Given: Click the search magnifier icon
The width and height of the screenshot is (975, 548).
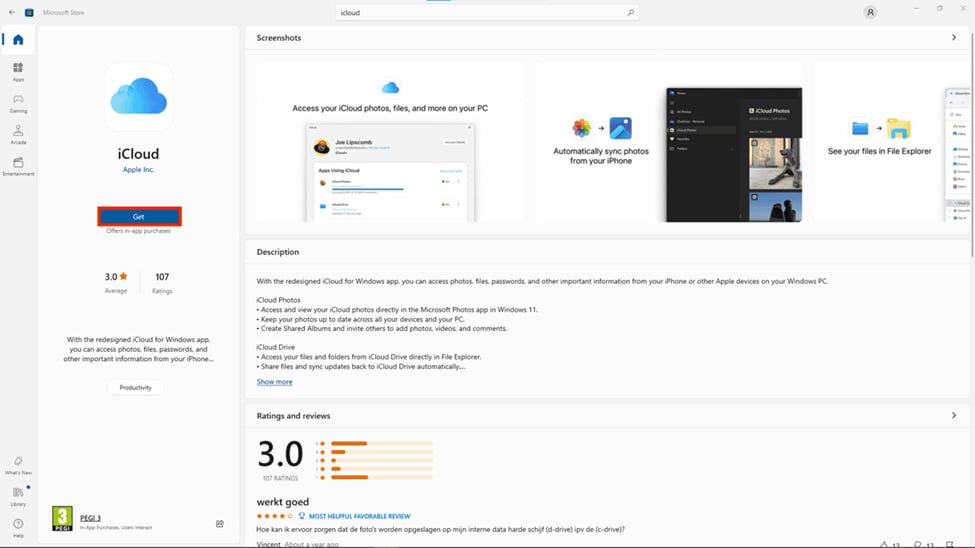Looking at the screenshot, I should point(630,13).
